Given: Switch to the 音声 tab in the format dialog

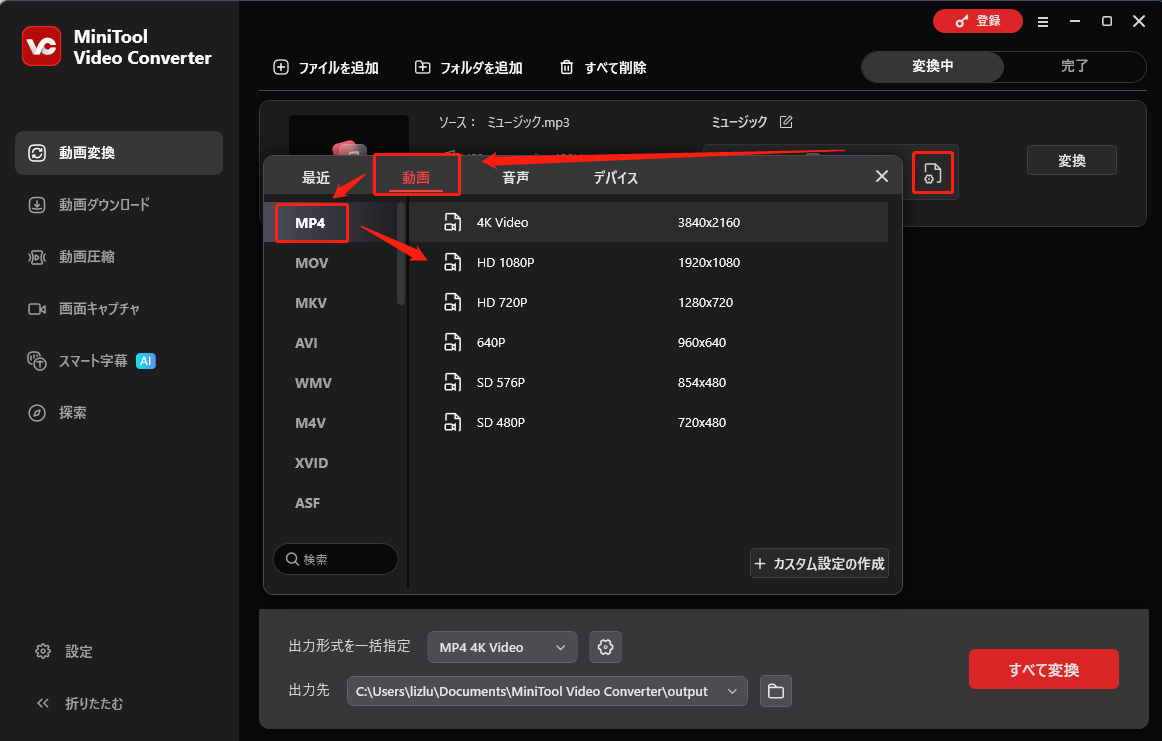Looking at the screenshot, I should click(515, 177).
